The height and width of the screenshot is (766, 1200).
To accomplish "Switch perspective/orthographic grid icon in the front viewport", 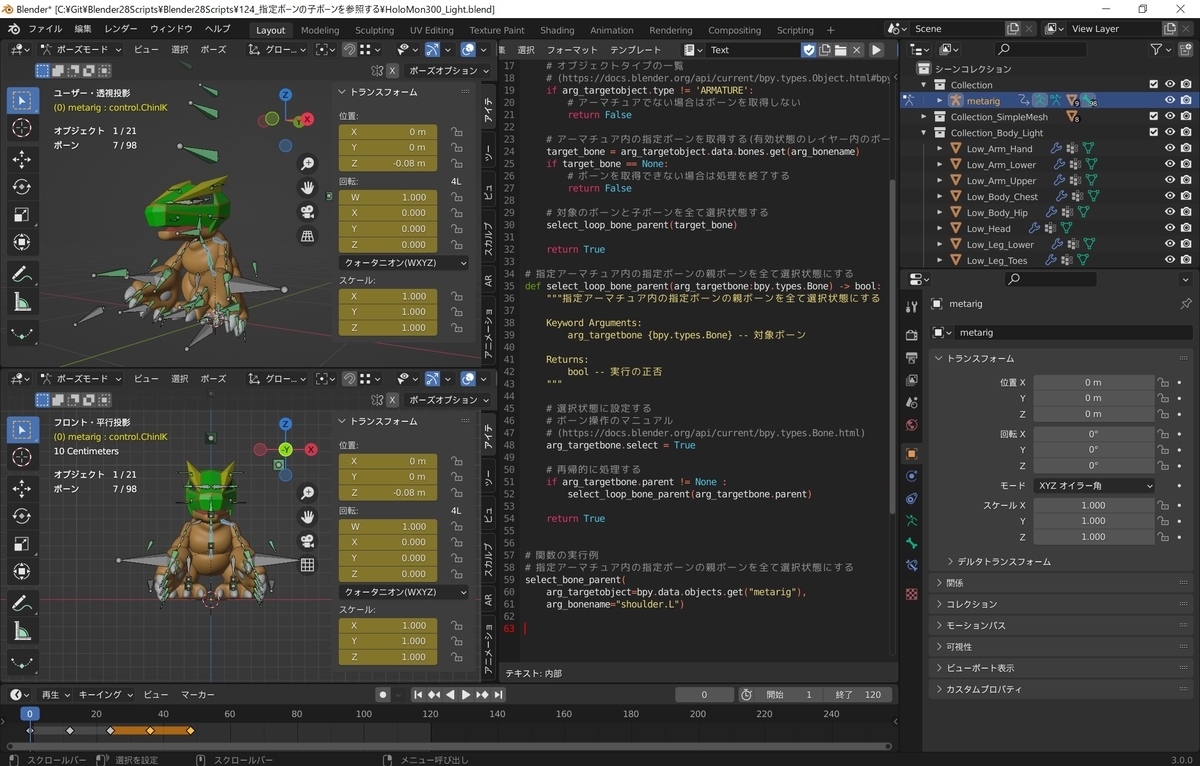I will [308, 565].
